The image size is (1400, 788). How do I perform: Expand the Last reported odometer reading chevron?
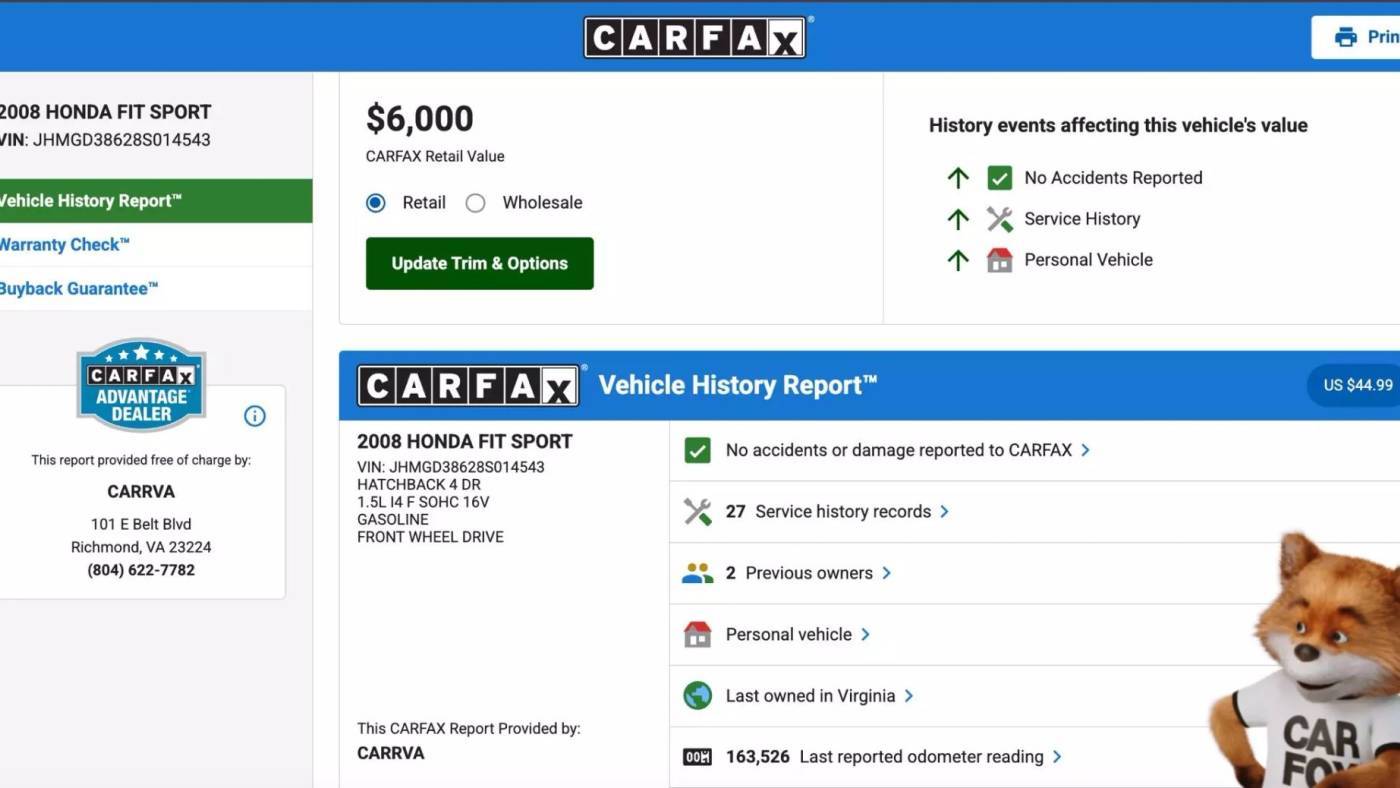[x=1057, y=757]
